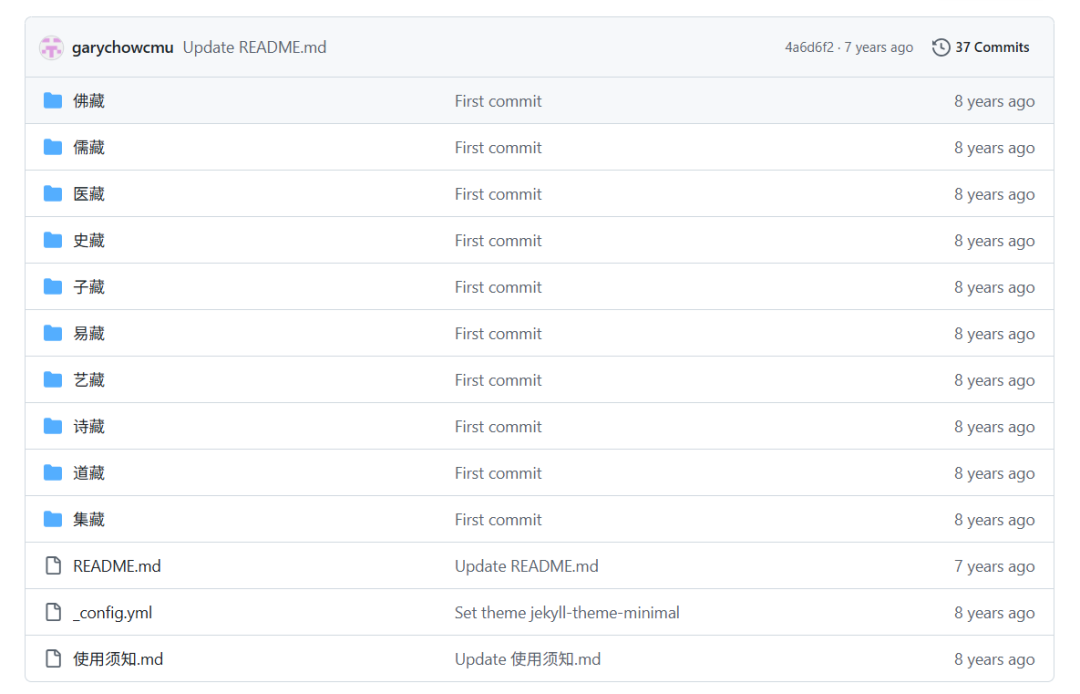Open 'First commit' message in 诗藏 row
This screenshot has width=1080, height=694.
tap(498, 427)
